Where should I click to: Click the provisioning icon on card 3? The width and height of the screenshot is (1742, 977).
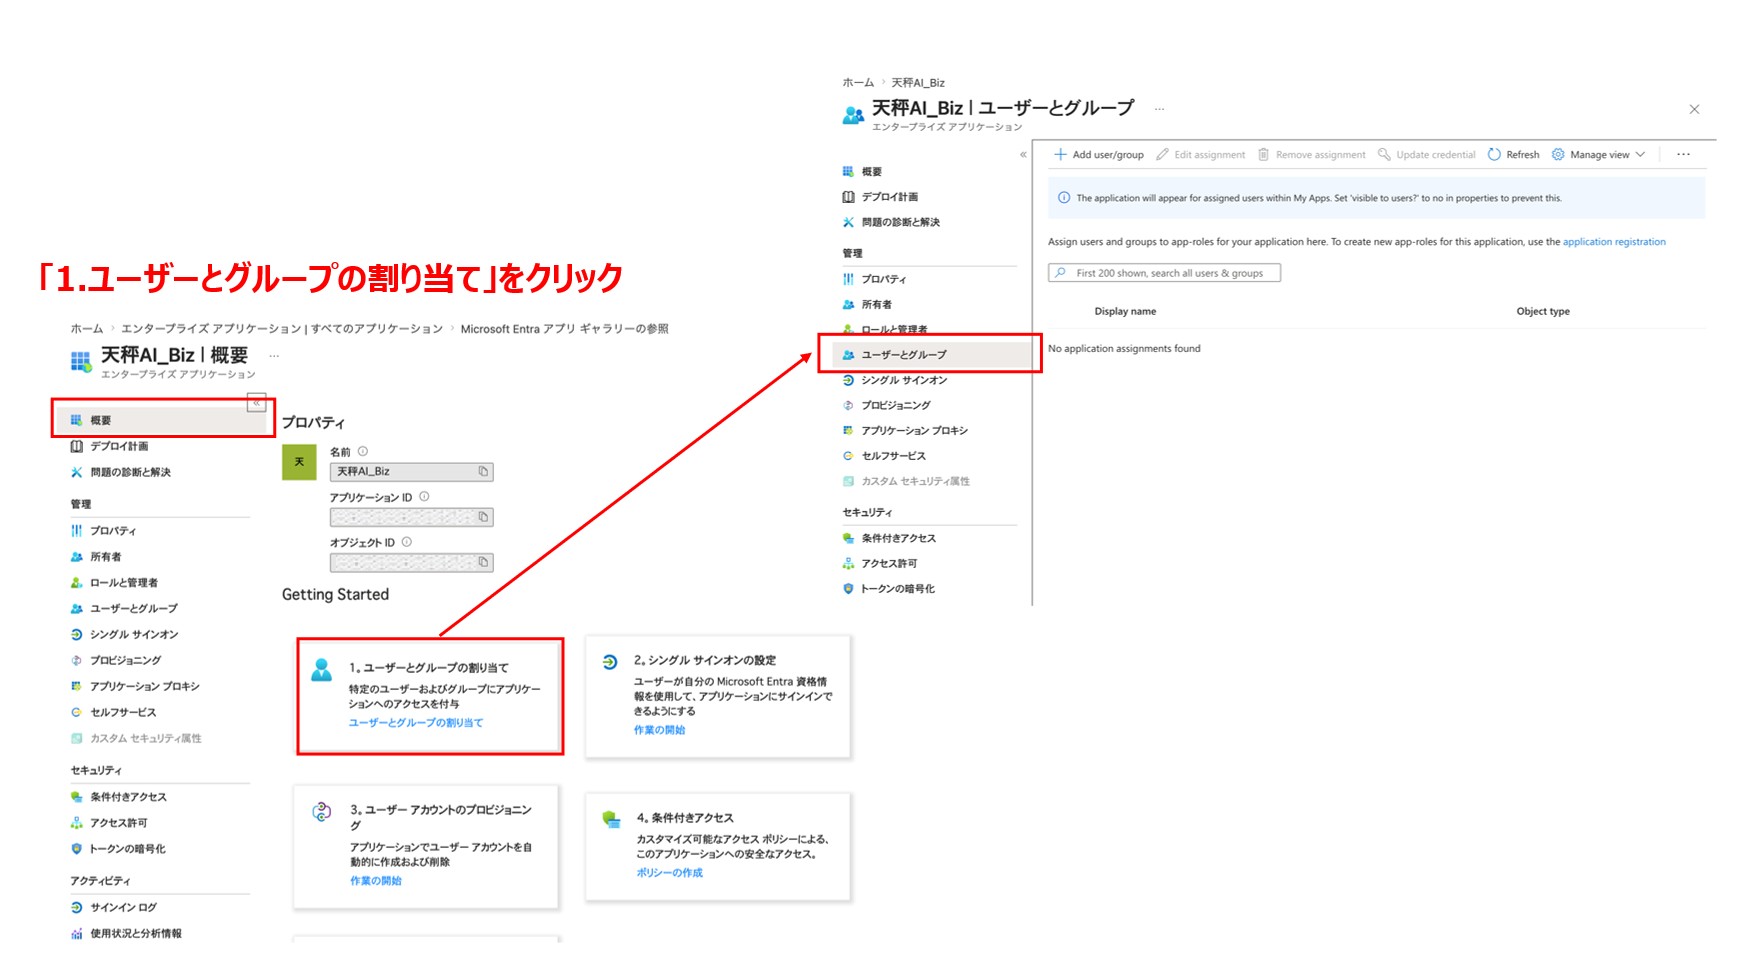[322, 812]
